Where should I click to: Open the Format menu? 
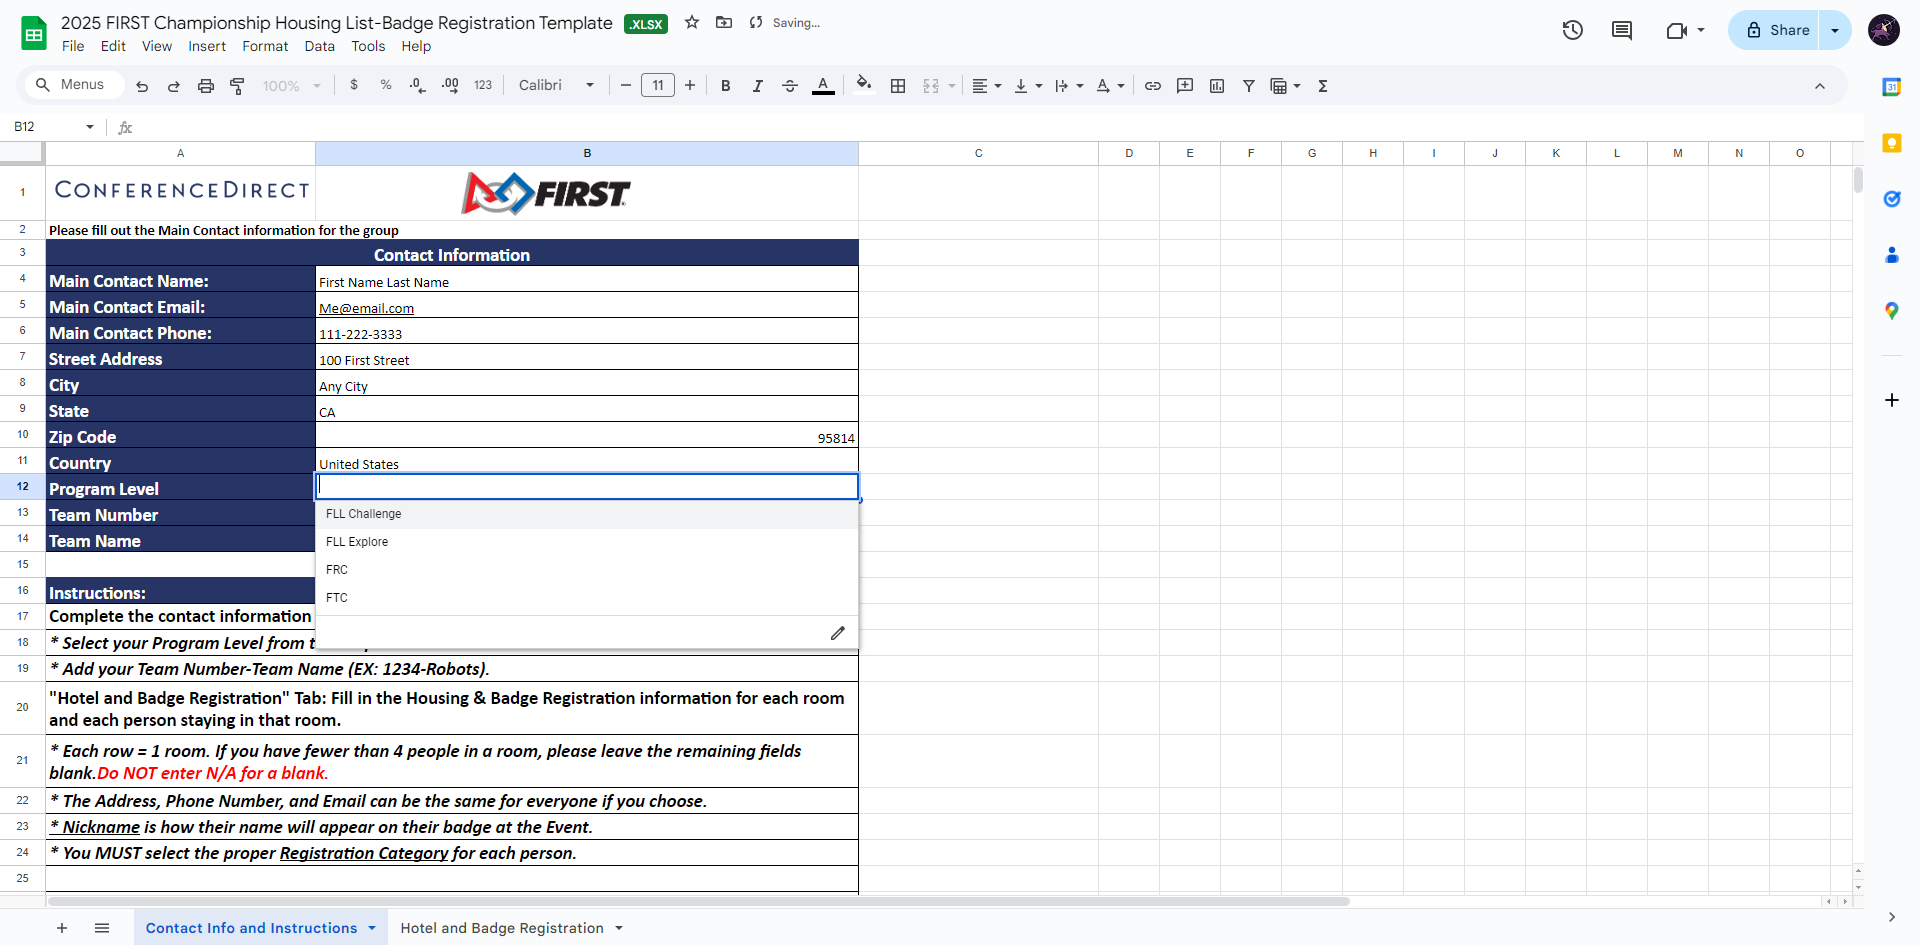pyautogui.click(x=265, y=46)
